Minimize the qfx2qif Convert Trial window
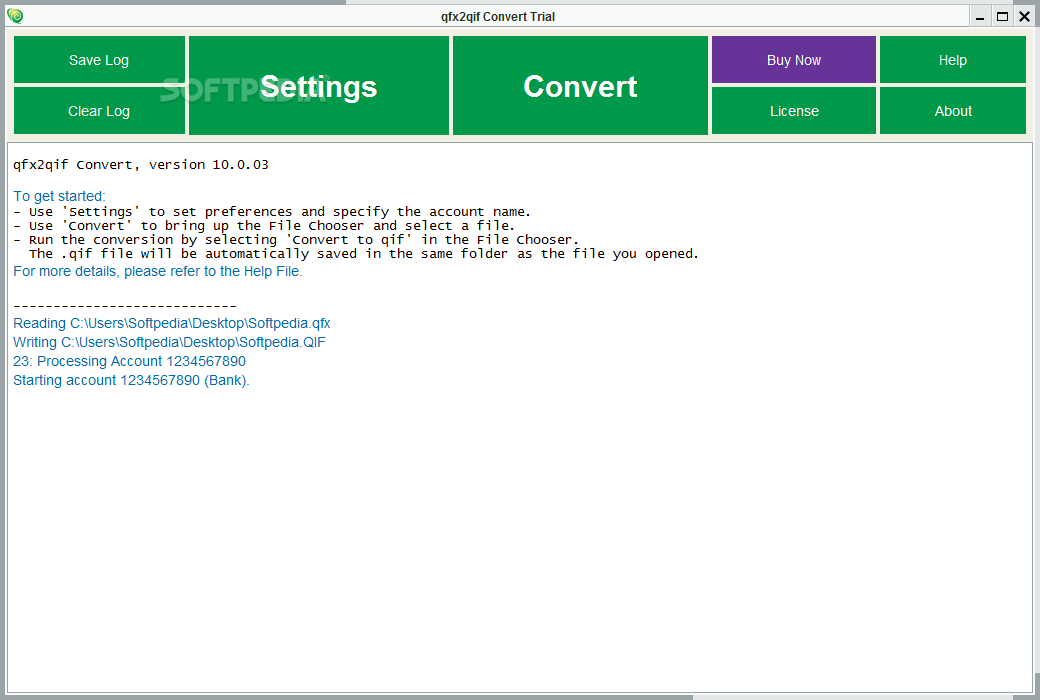The image size is (1040, 700). 980,17
